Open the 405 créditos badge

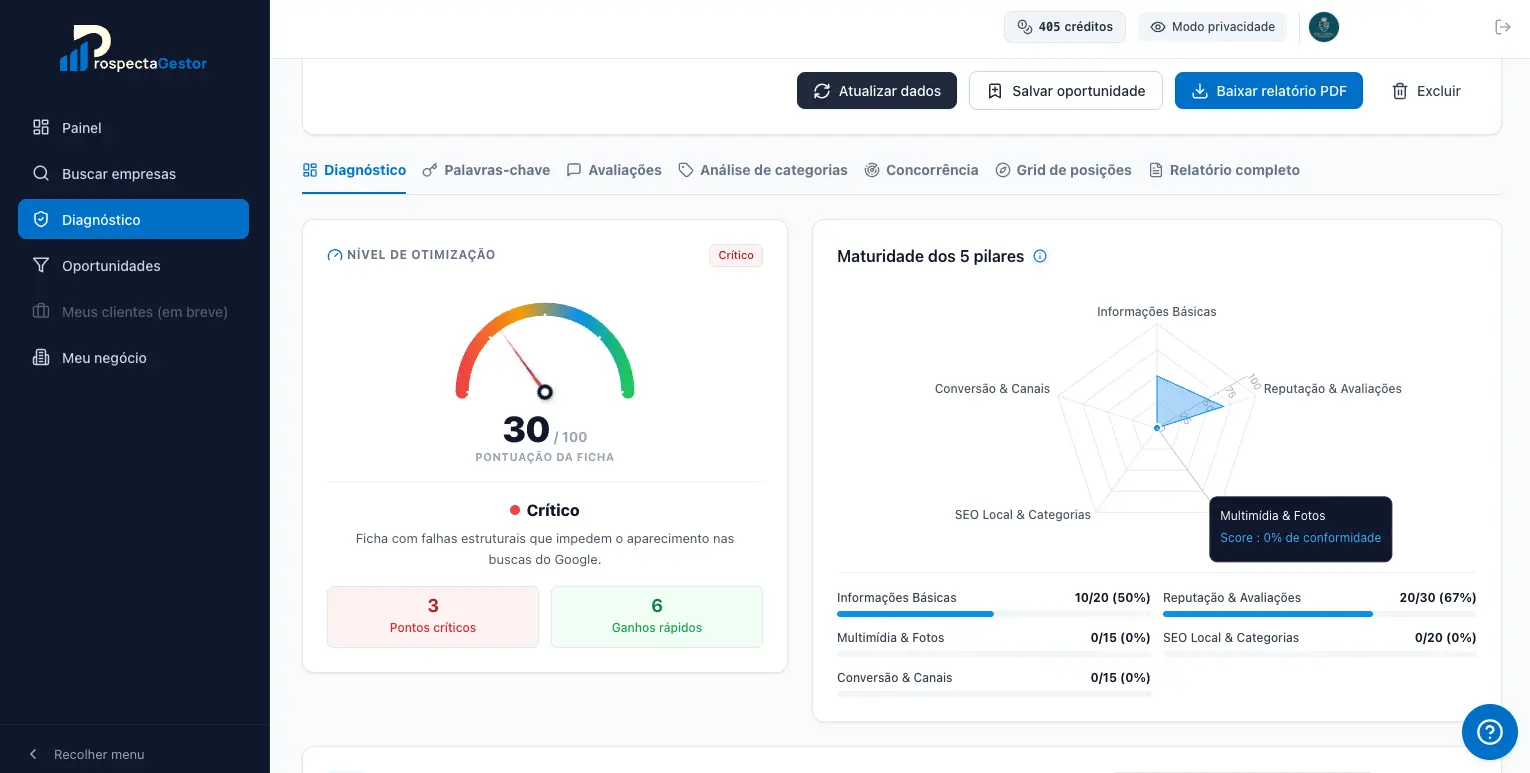(x=1065, y=27)
